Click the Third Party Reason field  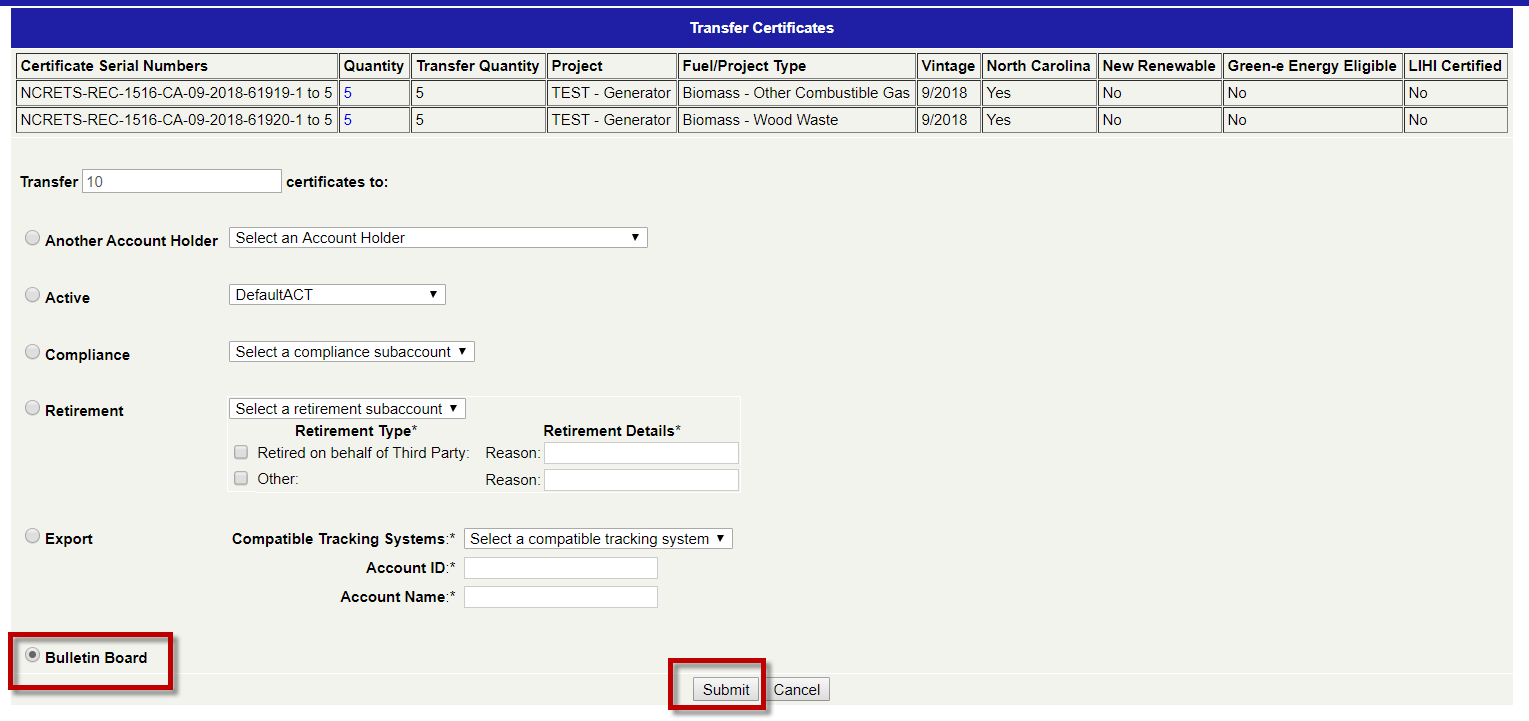tap(641, 454)
